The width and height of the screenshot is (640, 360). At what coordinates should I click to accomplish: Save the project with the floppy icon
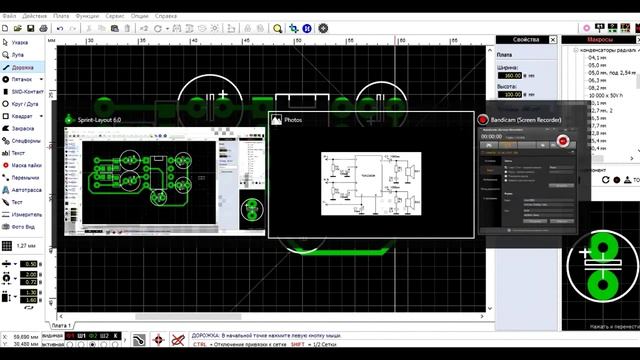(x=31, y=28)
